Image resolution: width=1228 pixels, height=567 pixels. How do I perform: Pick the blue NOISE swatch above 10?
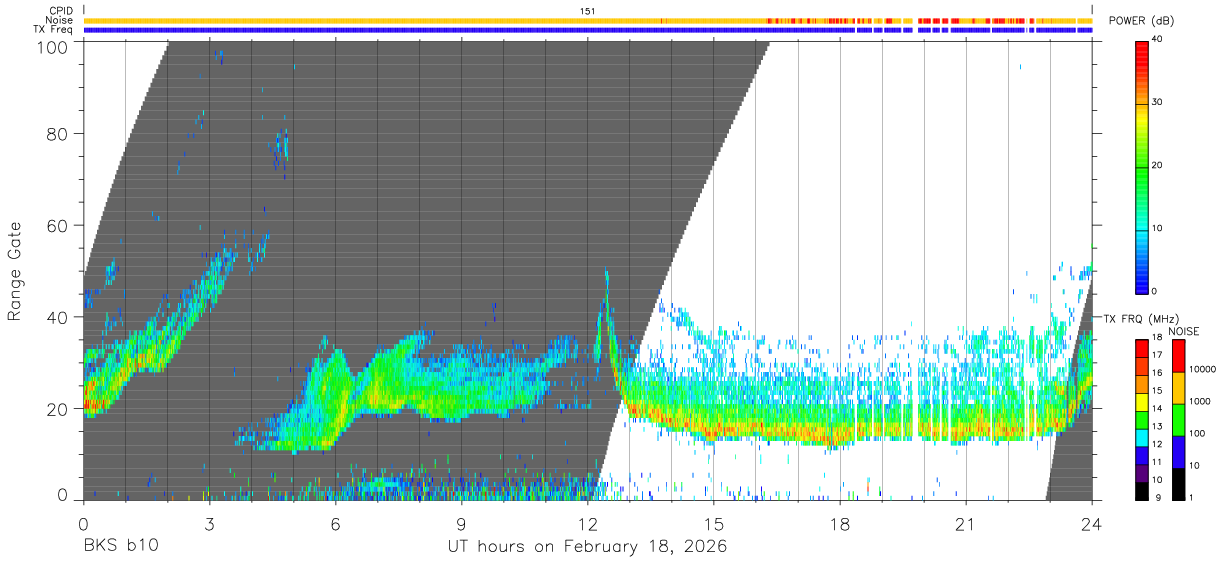pos(1177,451)
